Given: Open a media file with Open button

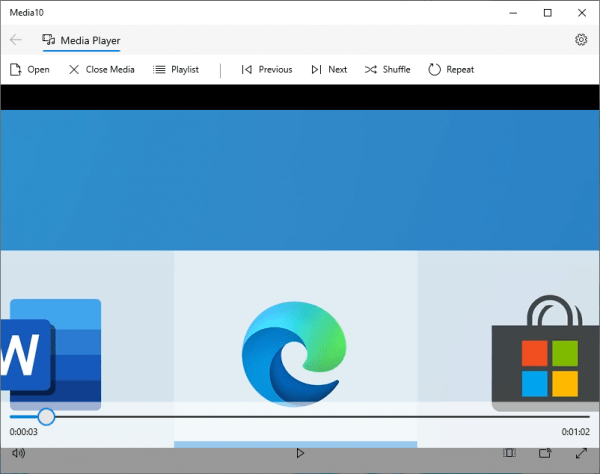Looking at the screenshot, I should (29, 70).
